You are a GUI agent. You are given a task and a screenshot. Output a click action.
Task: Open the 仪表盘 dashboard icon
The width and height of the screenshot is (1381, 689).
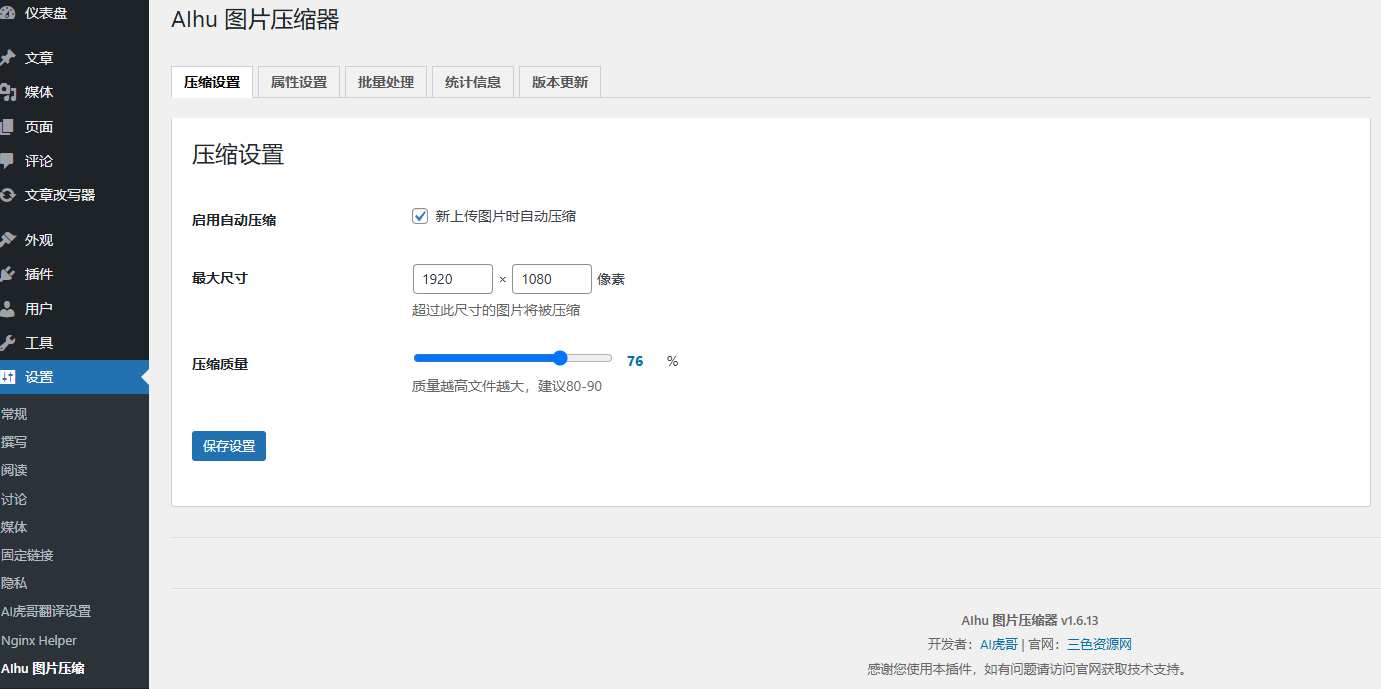tap(14, 14)
